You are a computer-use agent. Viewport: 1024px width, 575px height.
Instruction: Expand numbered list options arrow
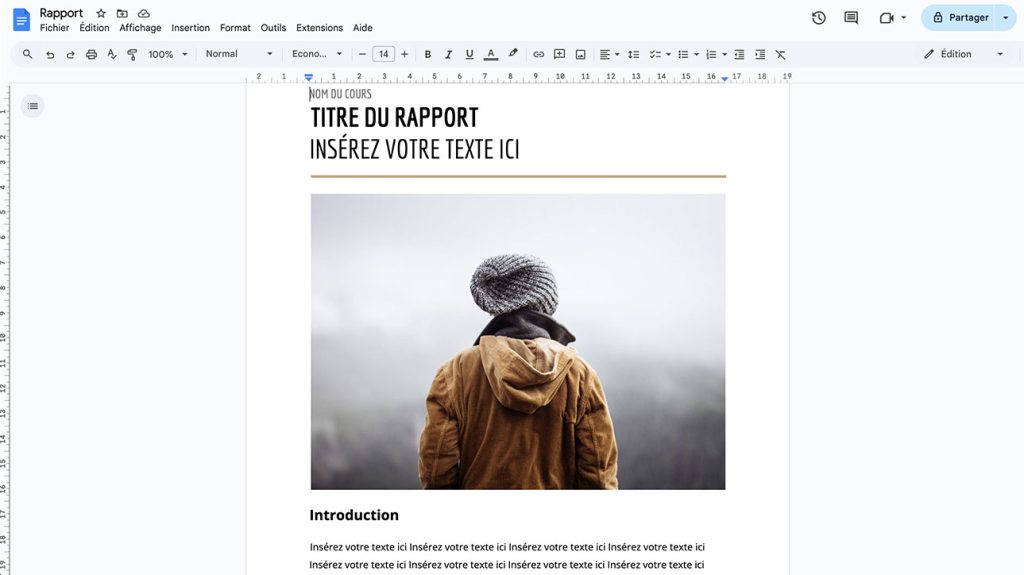[724, 54]
